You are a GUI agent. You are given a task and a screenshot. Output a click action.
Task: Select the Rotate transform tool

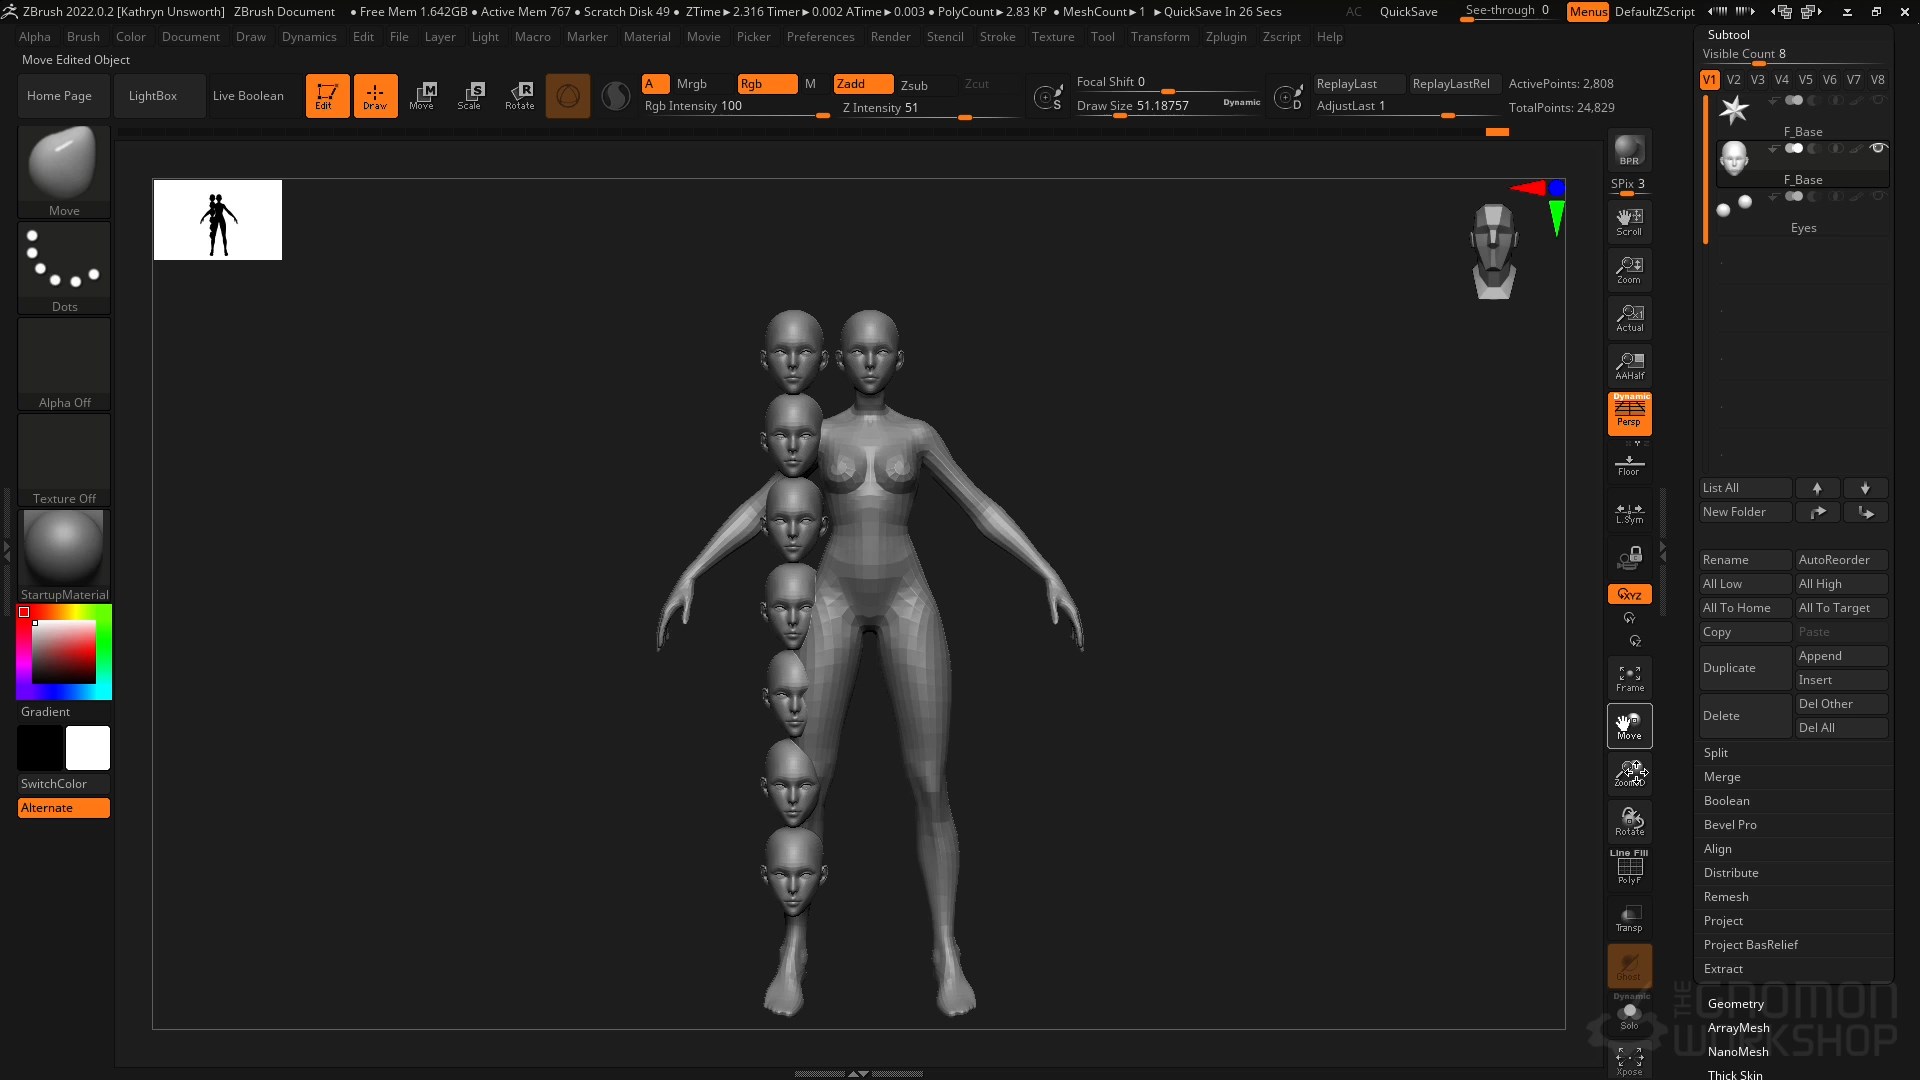[519, 96]
